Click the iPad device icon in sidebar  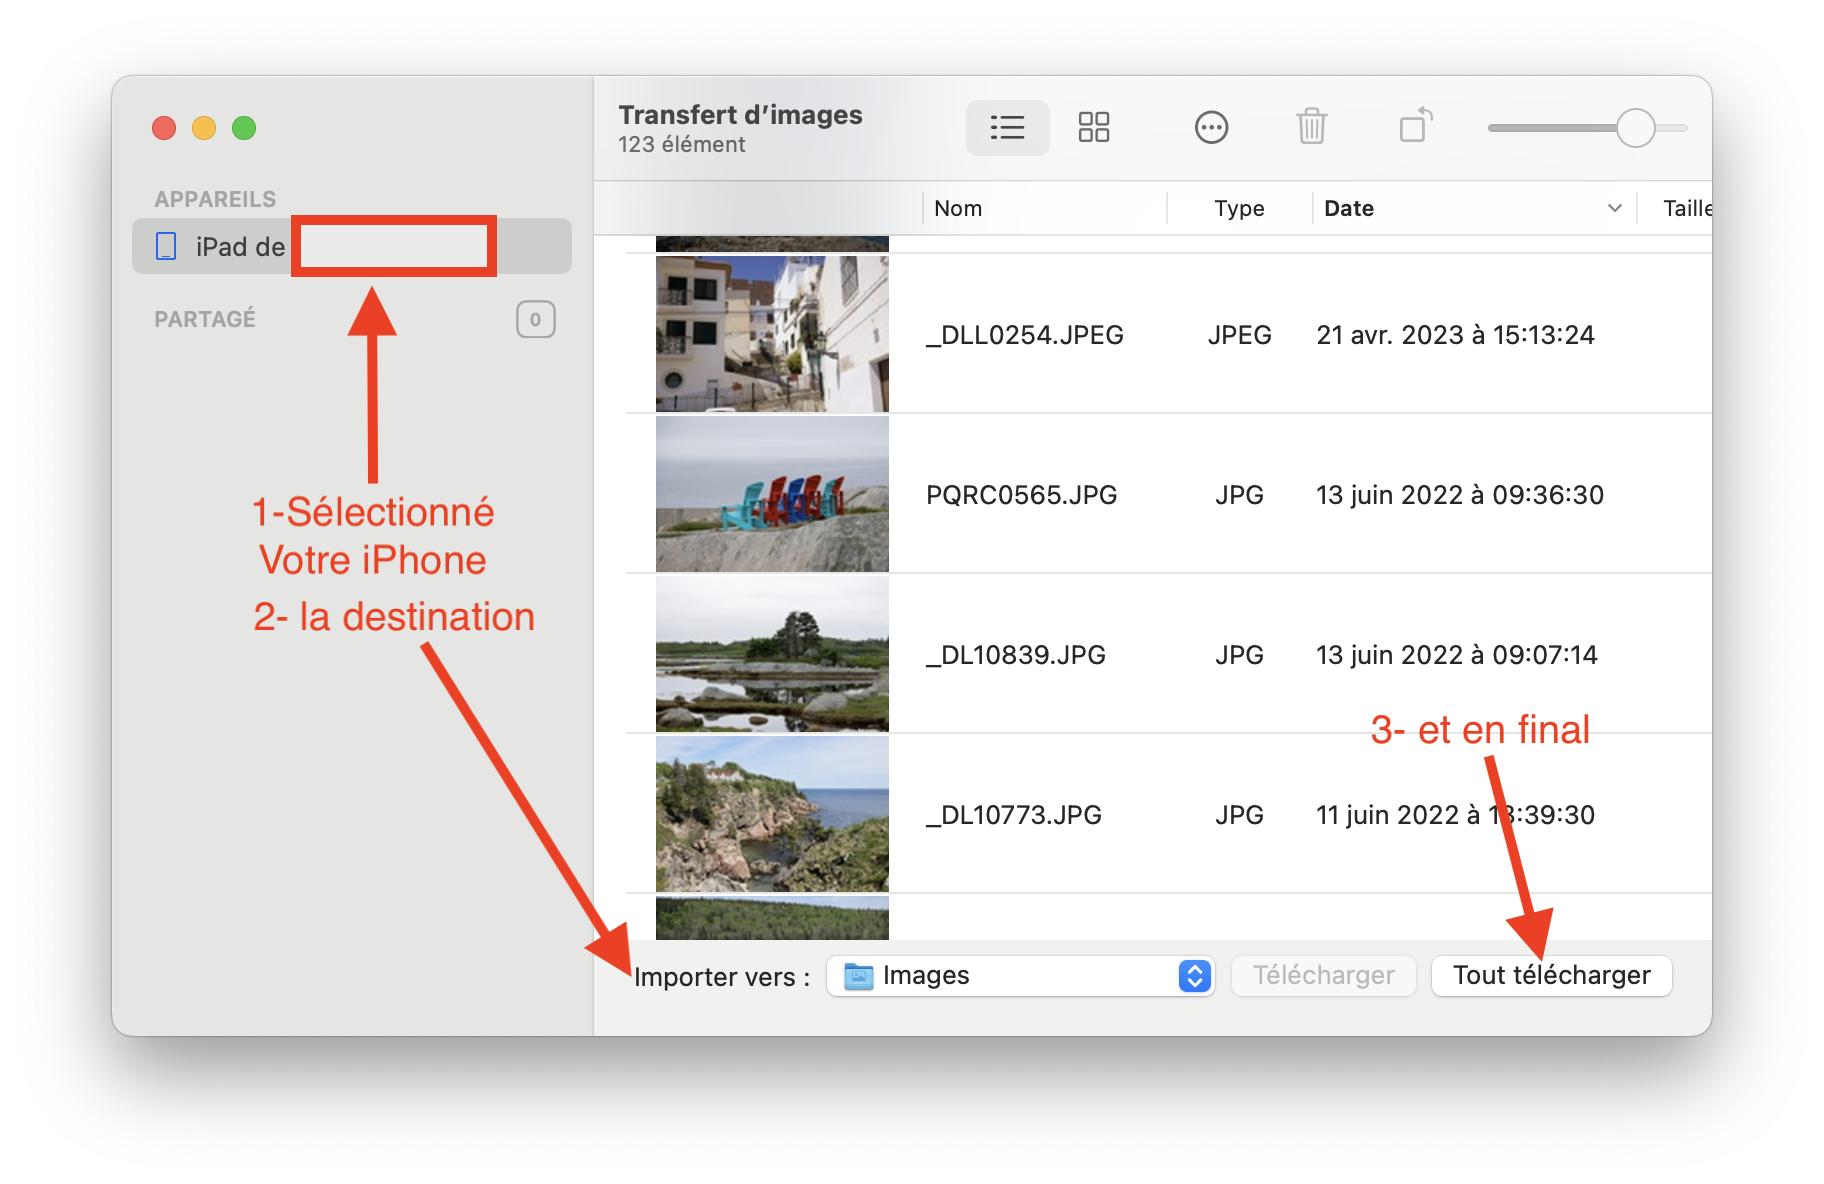coord(167,246)
